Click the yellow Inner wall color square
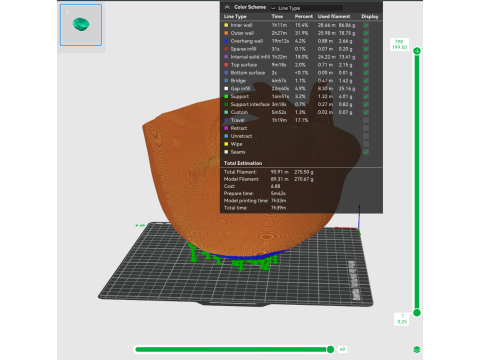 pos(226,25)
